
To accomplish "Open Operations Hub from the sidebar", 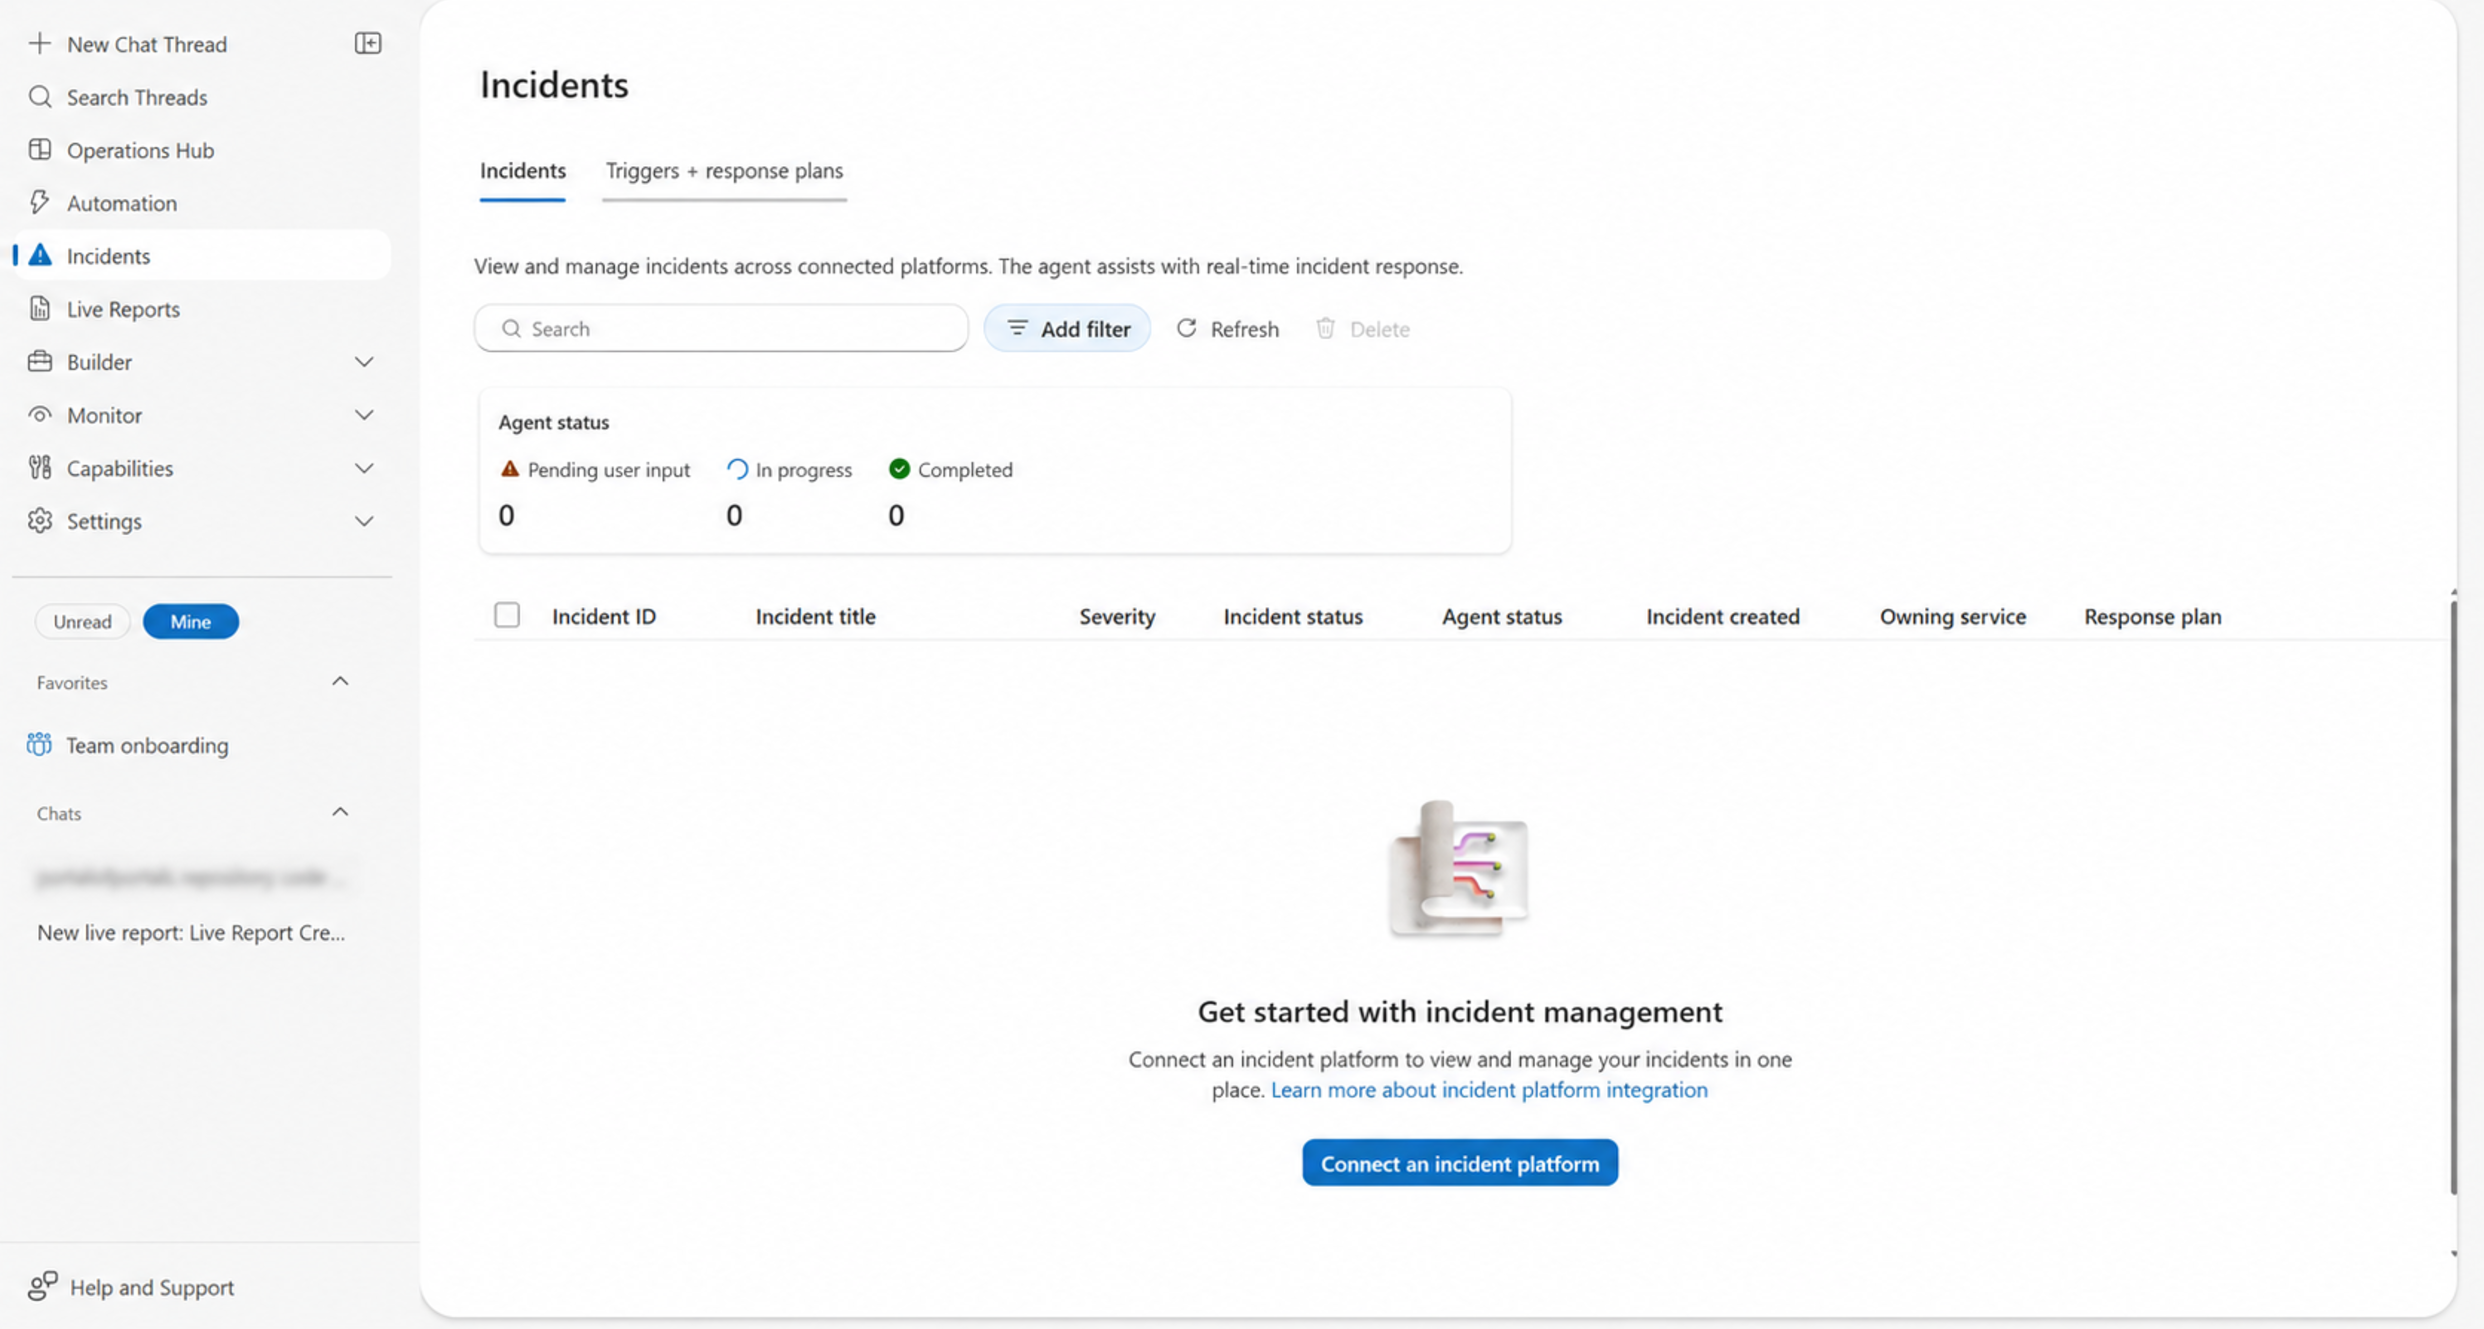I will [140, 150].
